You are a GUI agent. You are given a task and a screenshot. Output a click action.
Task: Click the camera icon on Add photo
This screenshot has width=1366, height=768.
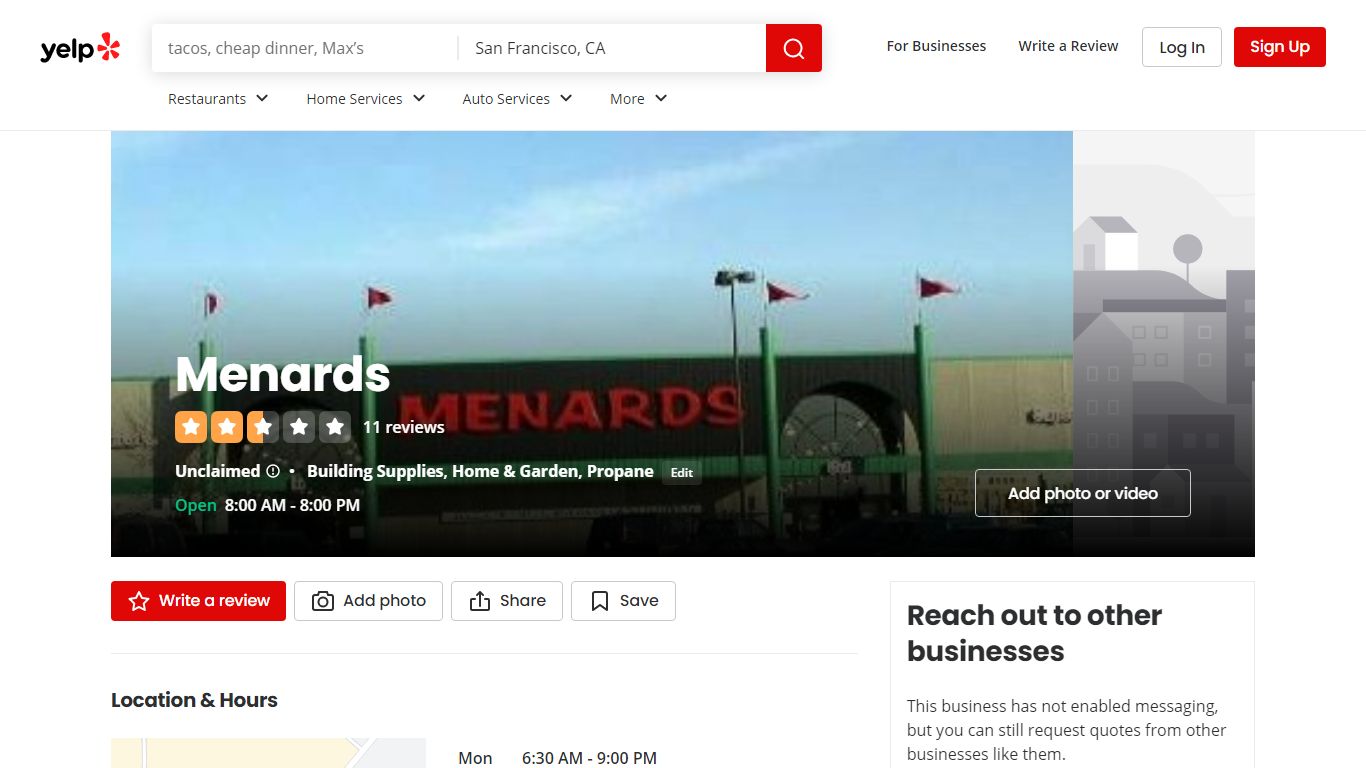(x=323, y=601)
